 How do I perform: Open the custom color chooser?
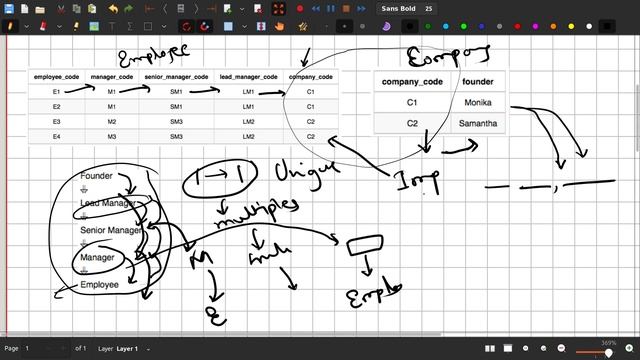pos(607,27)
